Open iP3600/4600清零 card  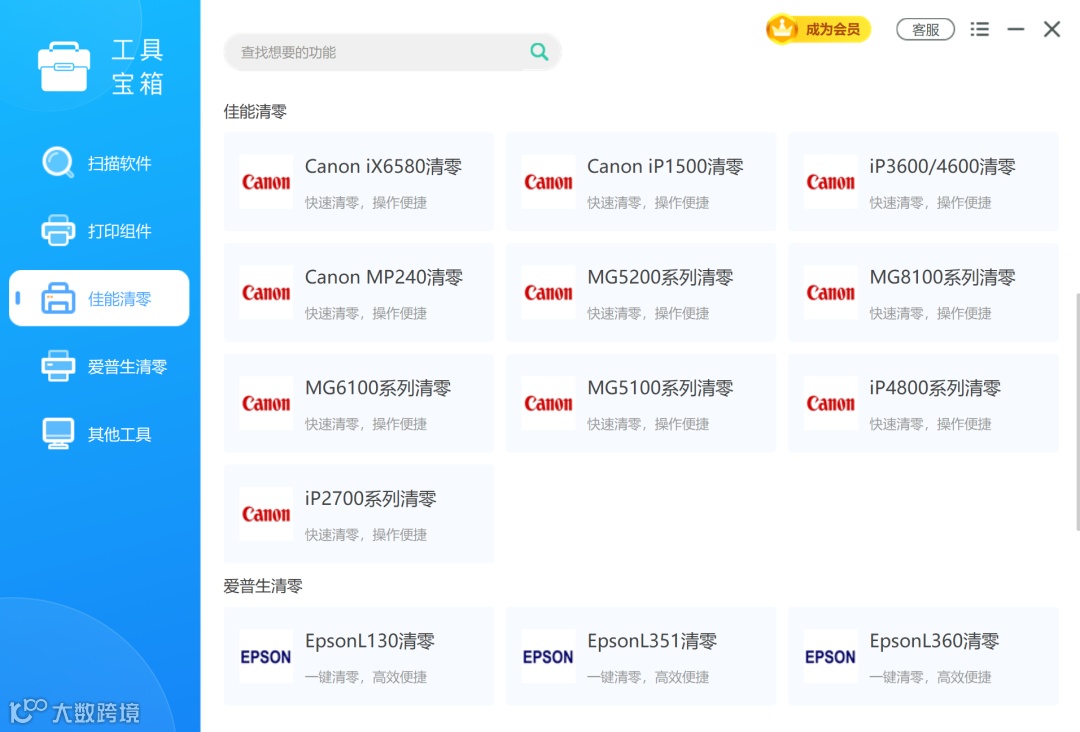924,182
